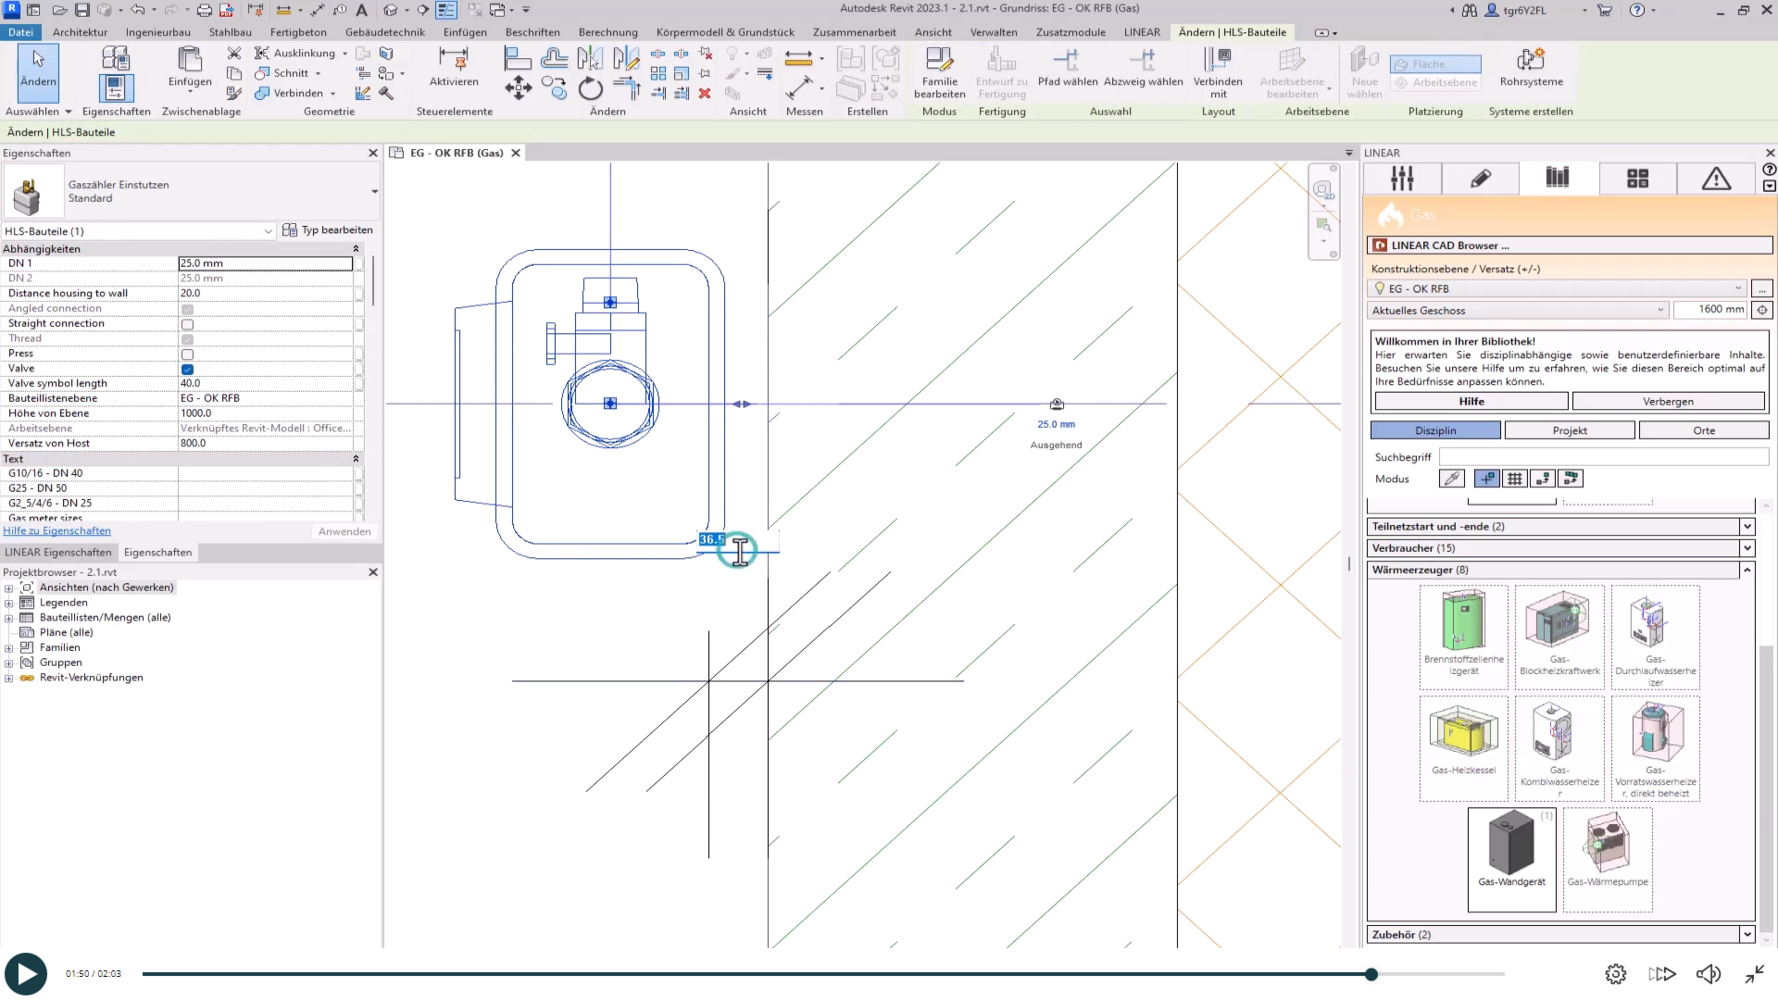Click the video progress slider handle
This screenshot has height=1000, width=1778.
pyautogui.click(x=1371, y=974)
